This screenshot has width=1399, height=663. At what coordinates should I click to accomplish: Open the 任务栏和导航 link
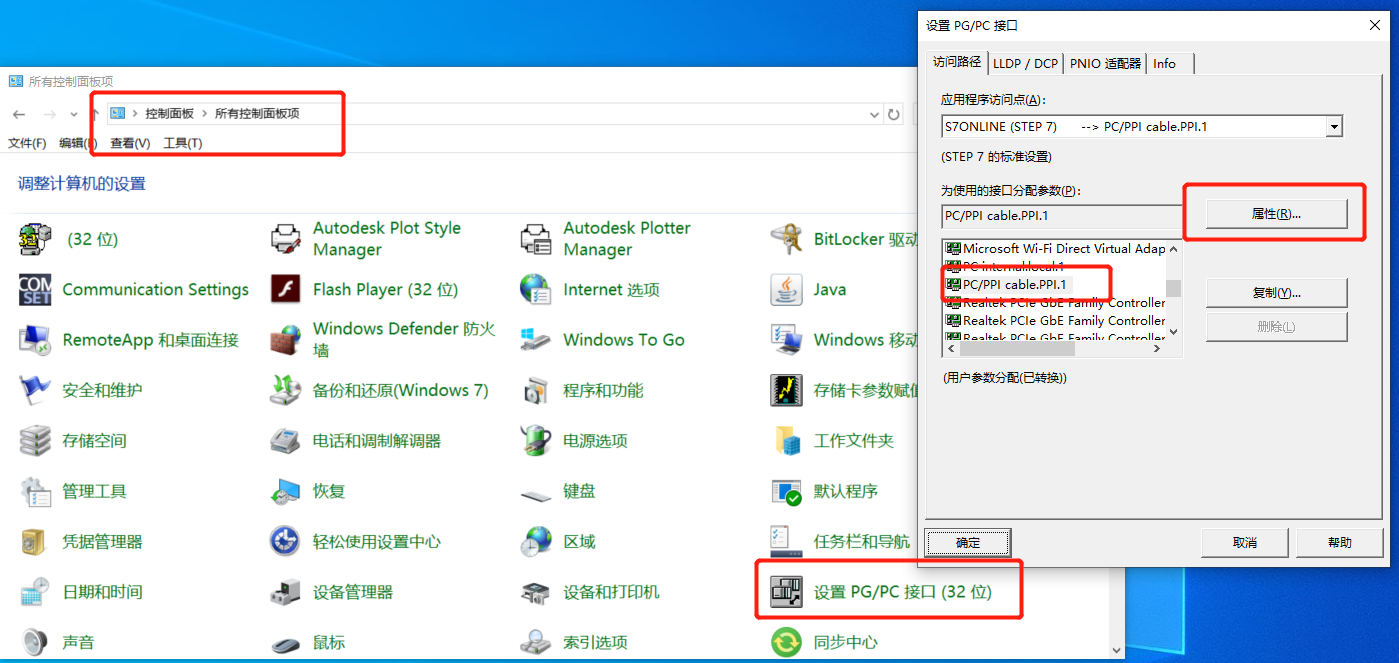coord(862,542)
